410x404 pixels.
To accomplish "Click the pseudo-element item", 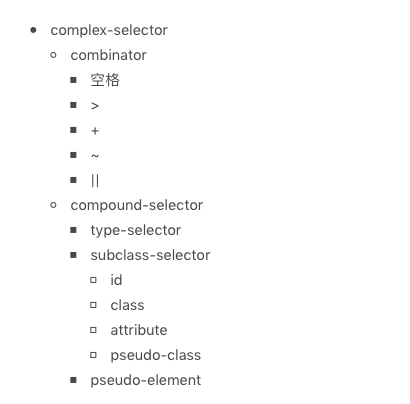I will (146, 380).
